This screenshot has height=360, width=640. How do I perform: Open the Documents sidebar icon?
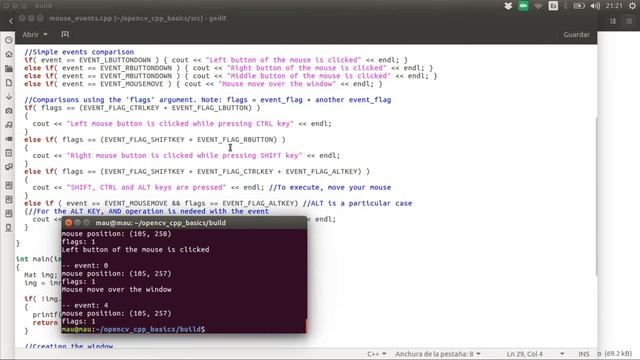pyautogui.click(x=9, y=83)
